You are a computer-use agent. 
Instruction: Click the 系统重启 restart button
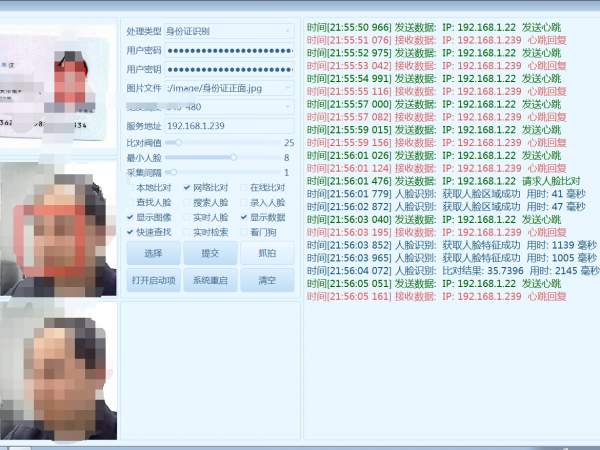pos(210,280)
